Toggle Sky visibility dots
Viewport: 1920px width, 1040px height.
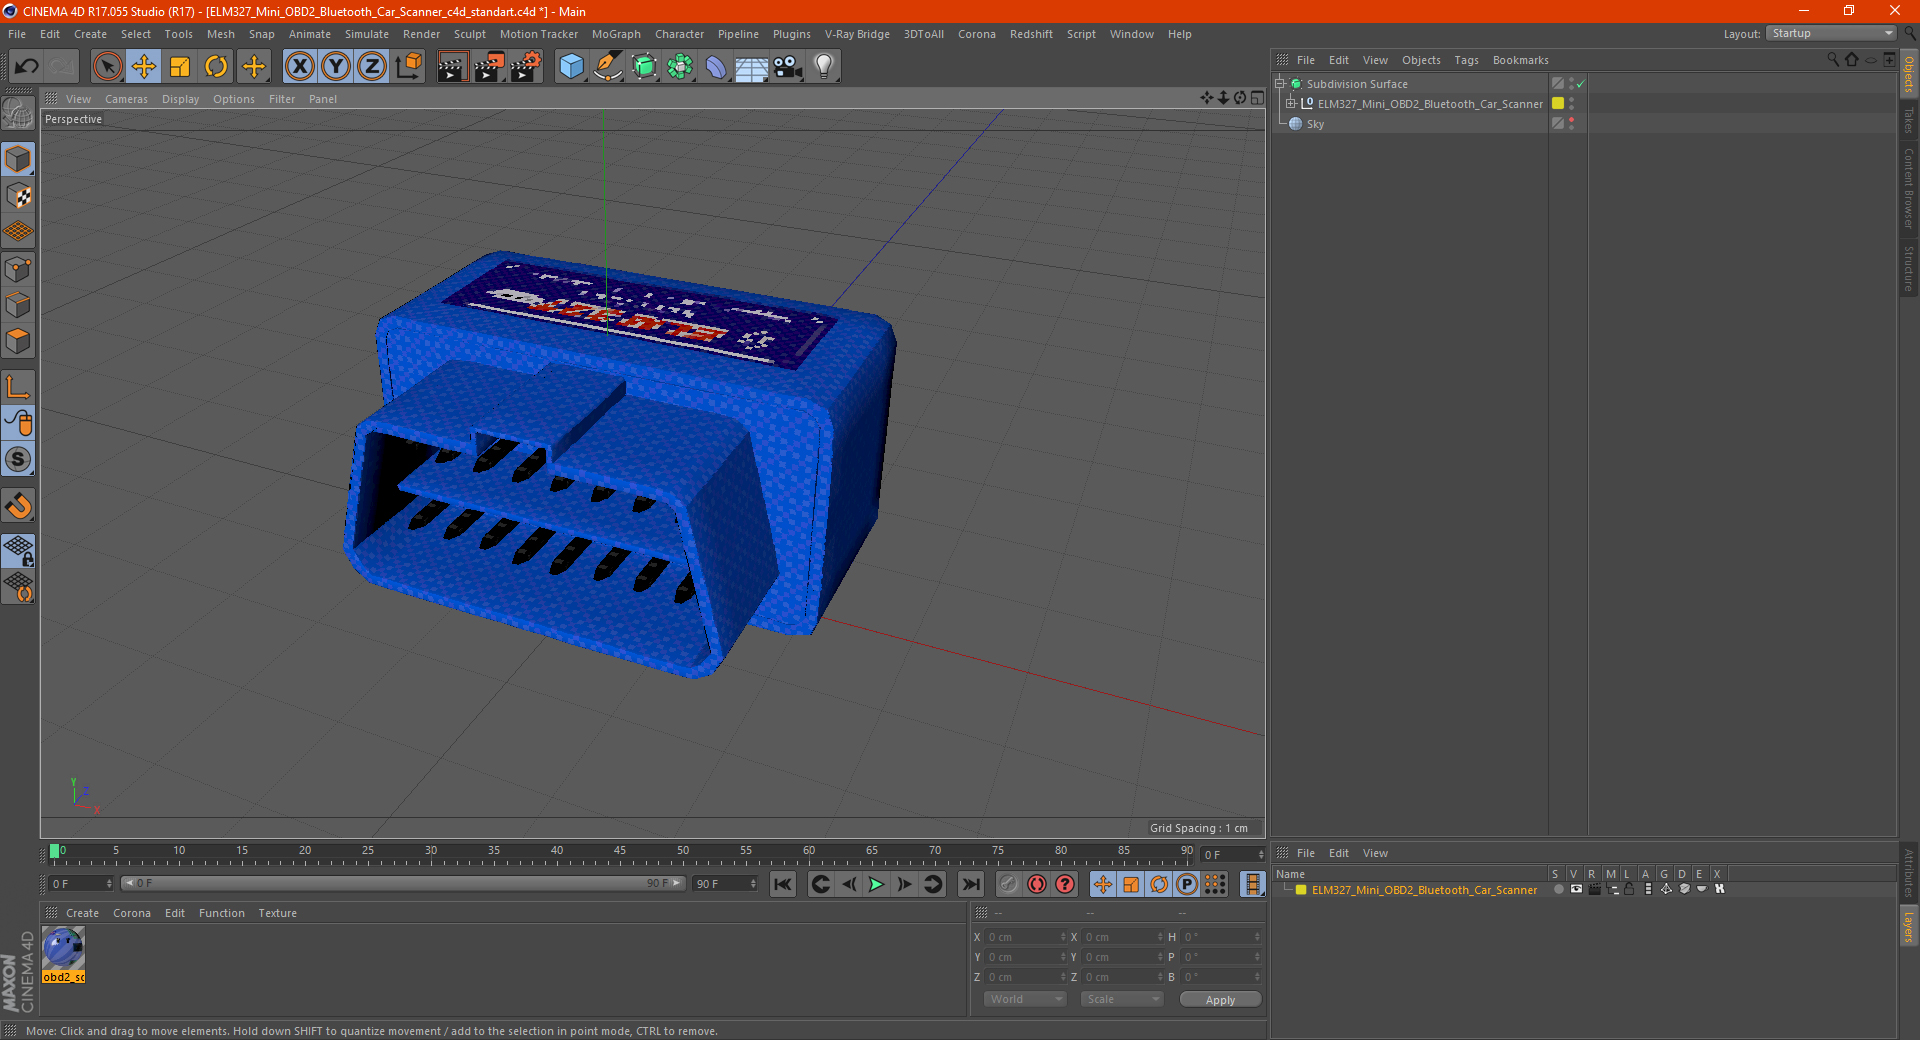1571,124
